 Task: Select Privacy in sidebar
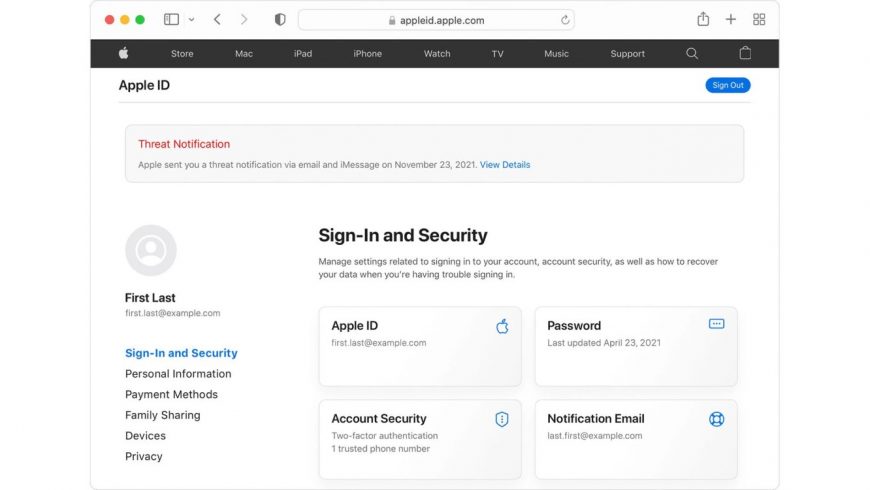[144, 456]
